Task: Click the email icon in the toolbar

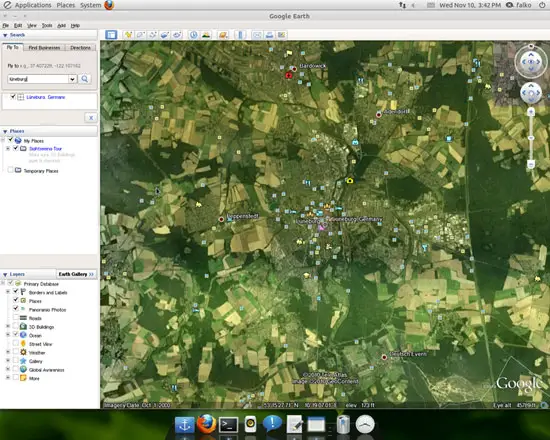Action: pos(257,35)
